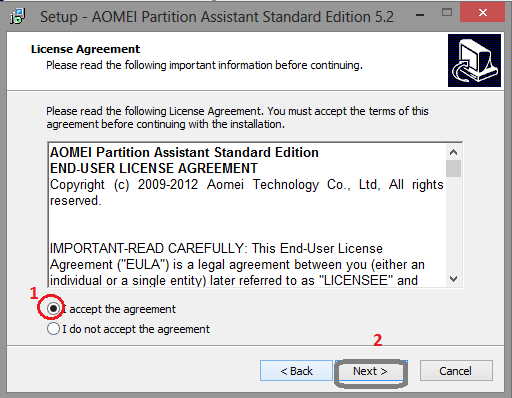The width and height of the screenshot is (512, 398).
Task: Click "AOMEI Partition Assistant Standard Edition" license title
Action: 184,152
